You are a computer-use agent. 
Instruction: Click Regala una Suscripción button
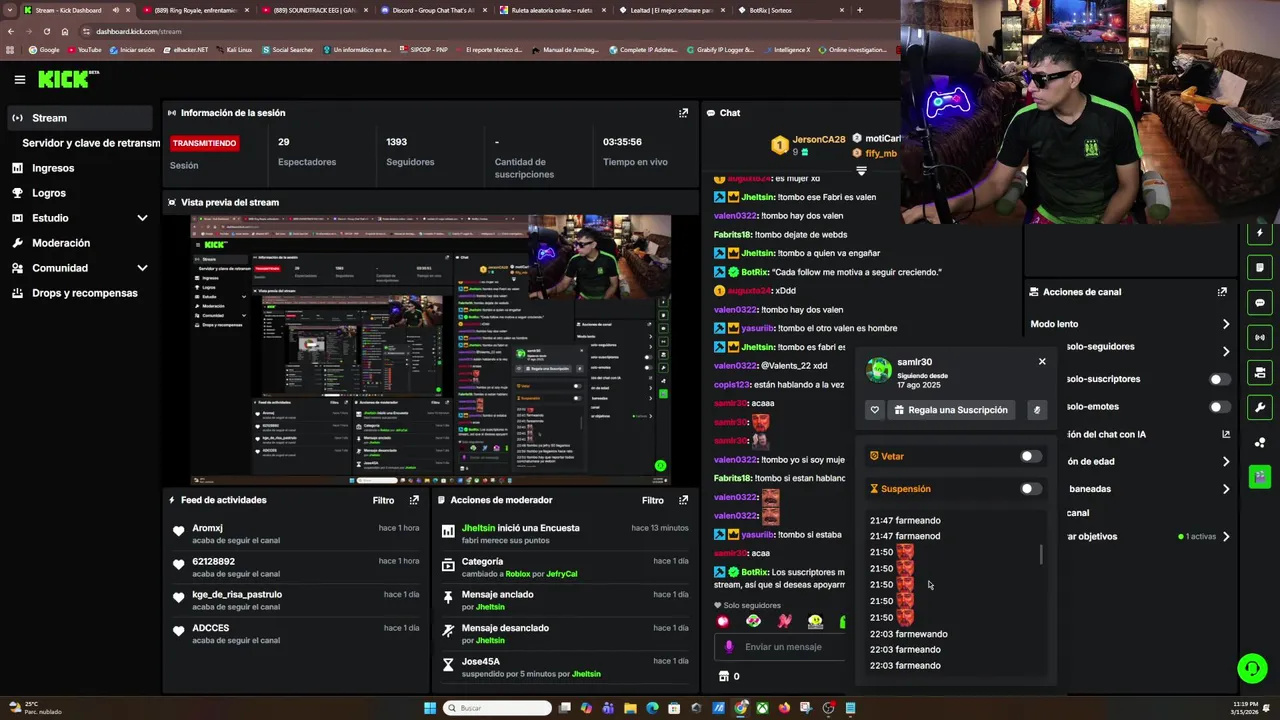click(x=952, y=410)
